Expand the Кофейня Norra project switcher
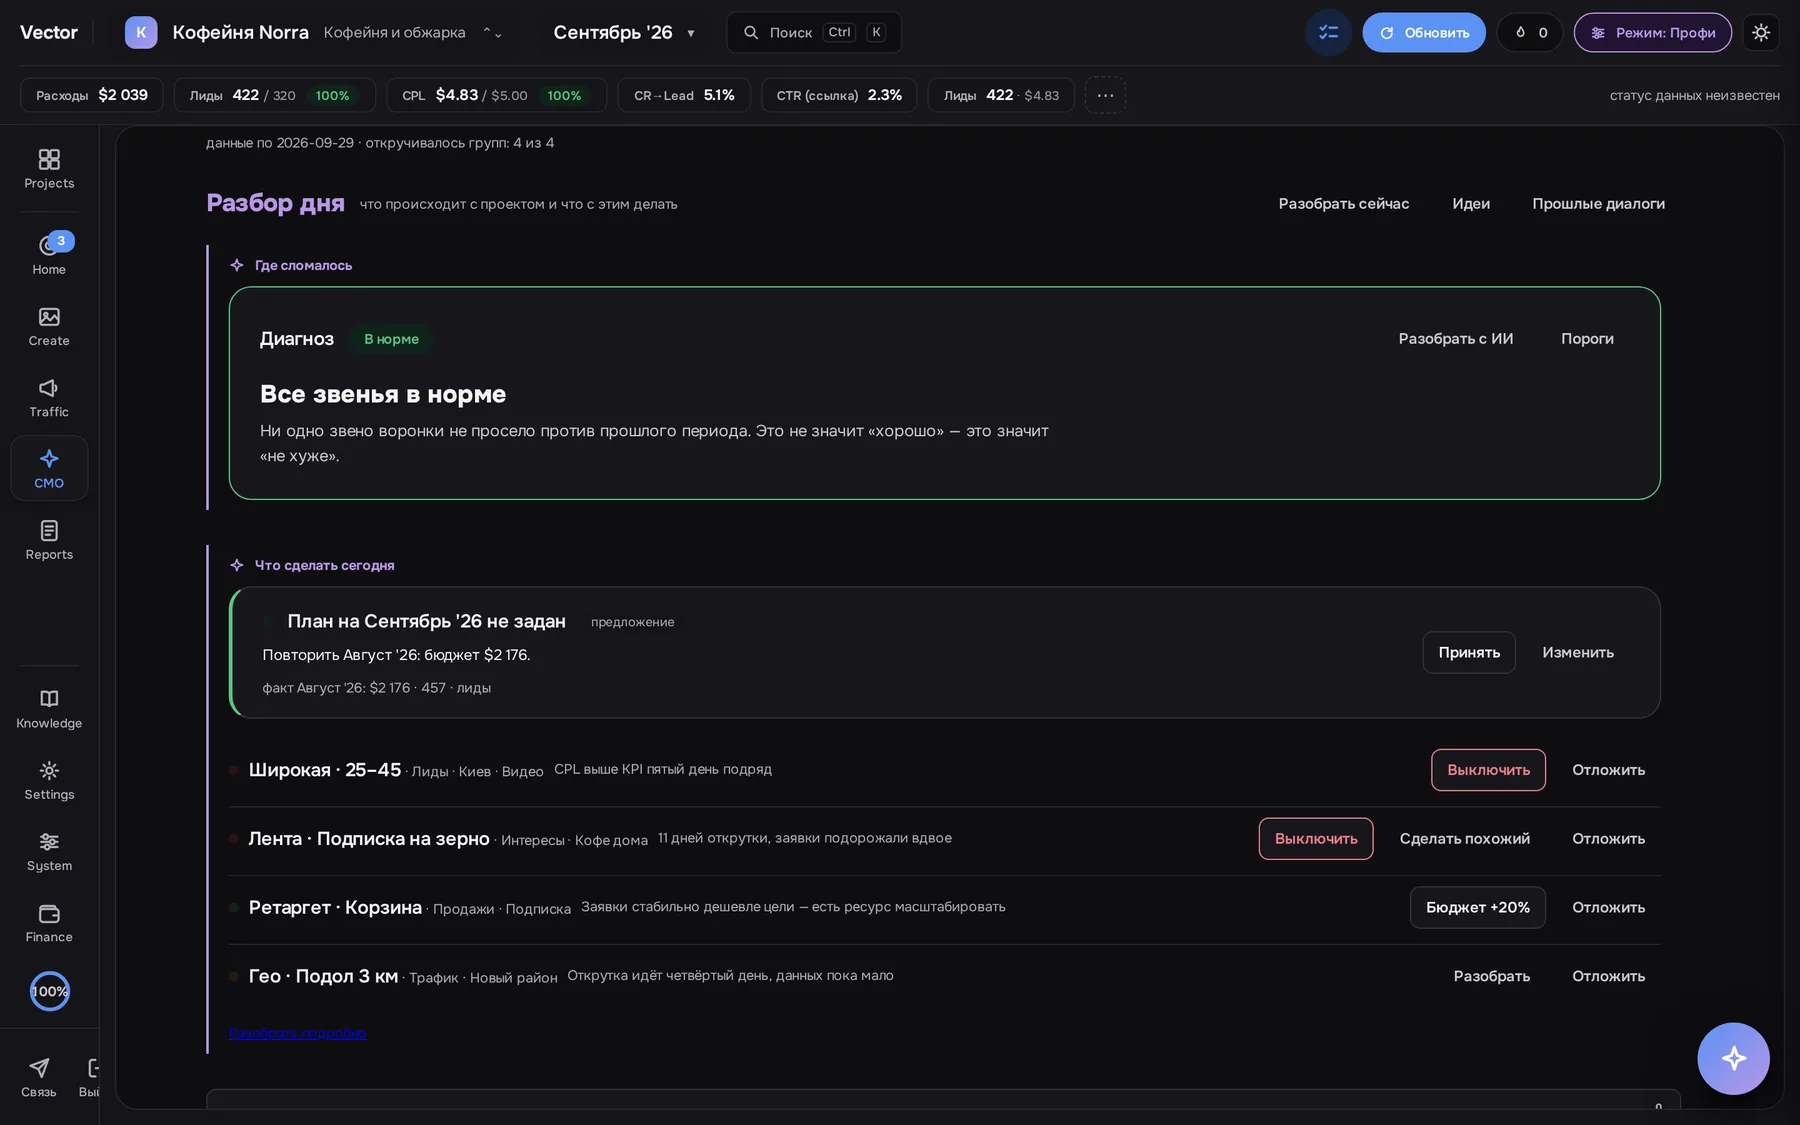Image resolution: width=1800 pixels, height=1125 pixels. click(314, 33)
